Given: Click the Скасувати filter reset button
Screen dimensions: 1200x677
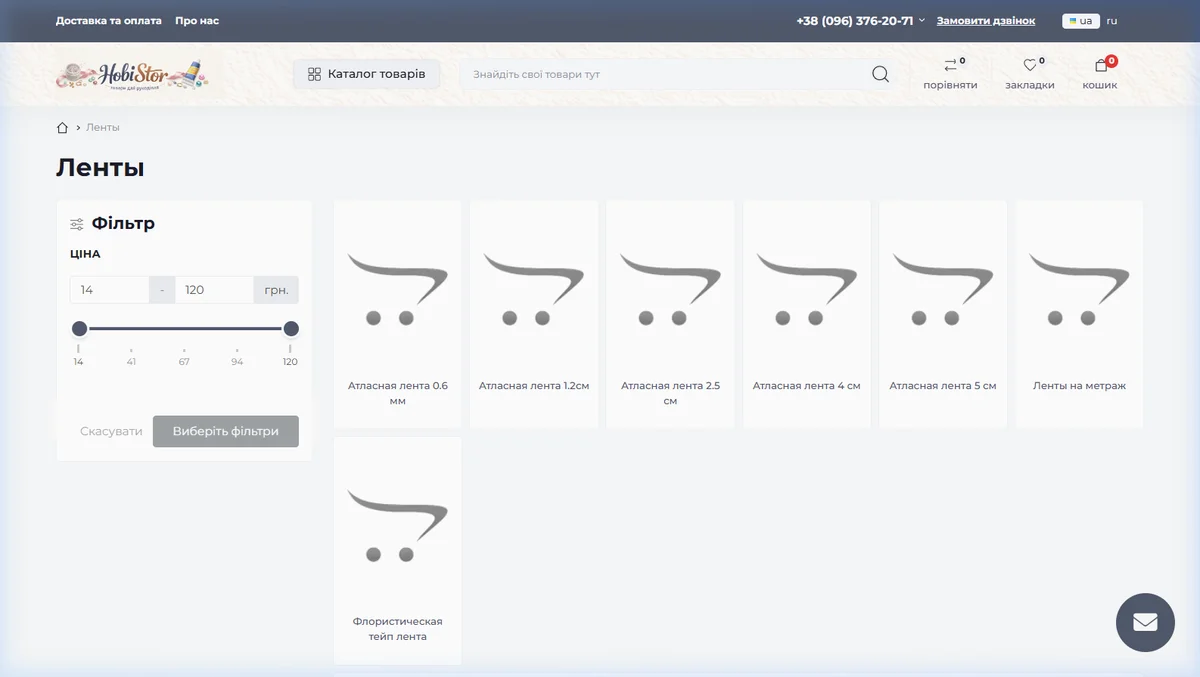Looking at the screenshot, I should 111,431.
